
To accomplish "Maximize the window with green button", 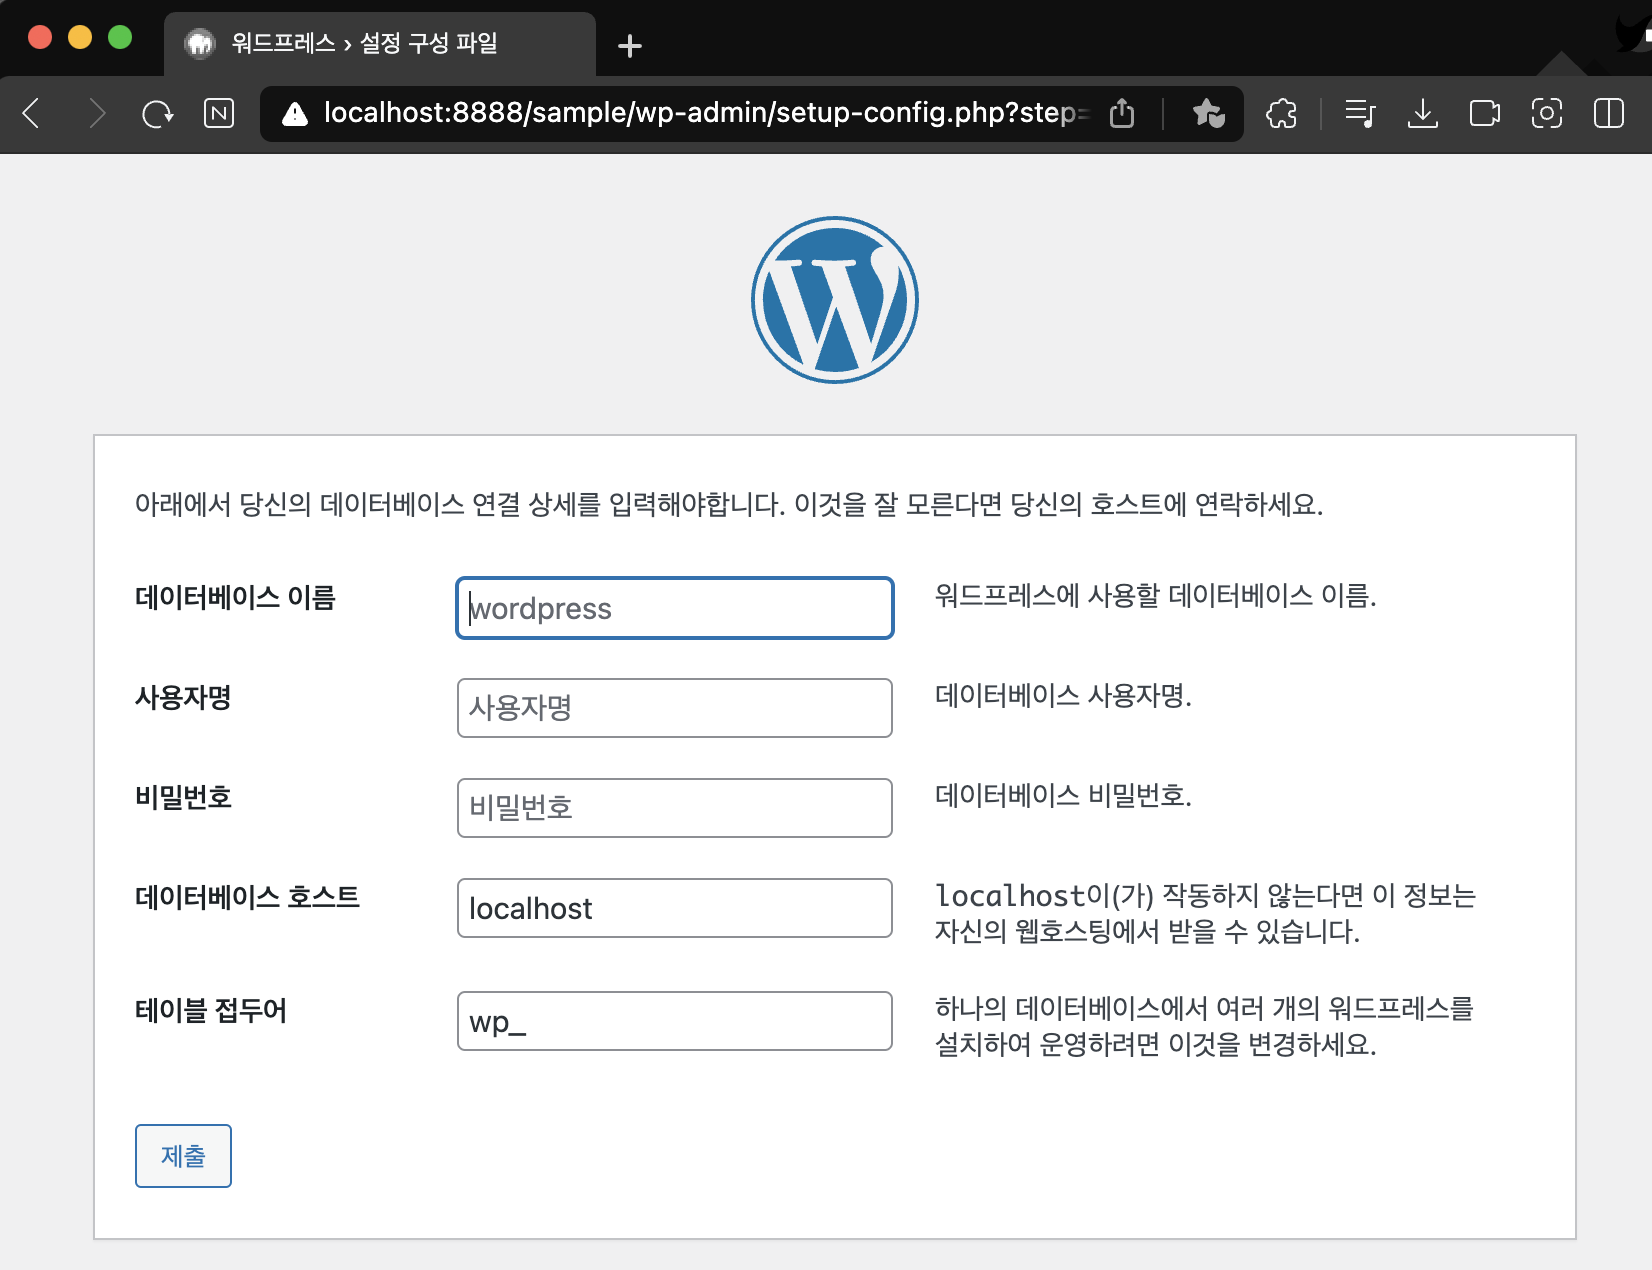I will click(120, 38).
